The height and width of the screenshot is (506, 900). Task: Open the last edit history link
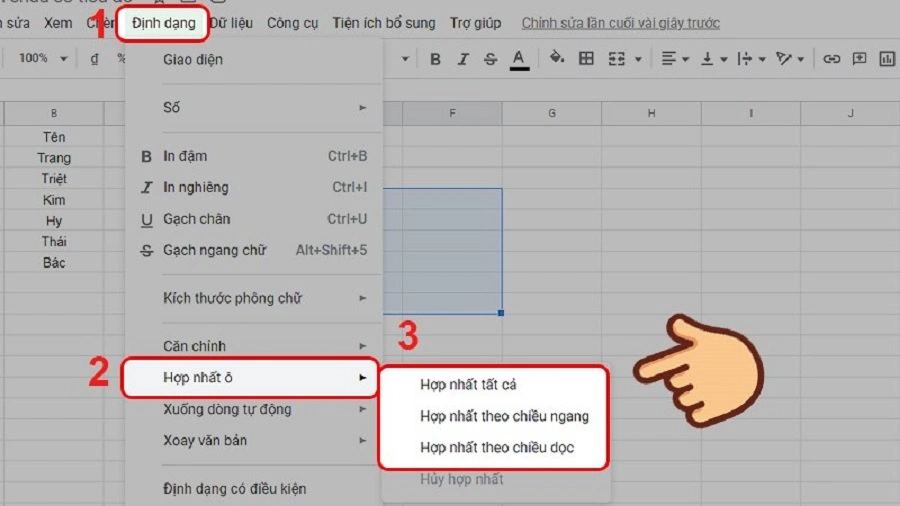tap(620, 23)
